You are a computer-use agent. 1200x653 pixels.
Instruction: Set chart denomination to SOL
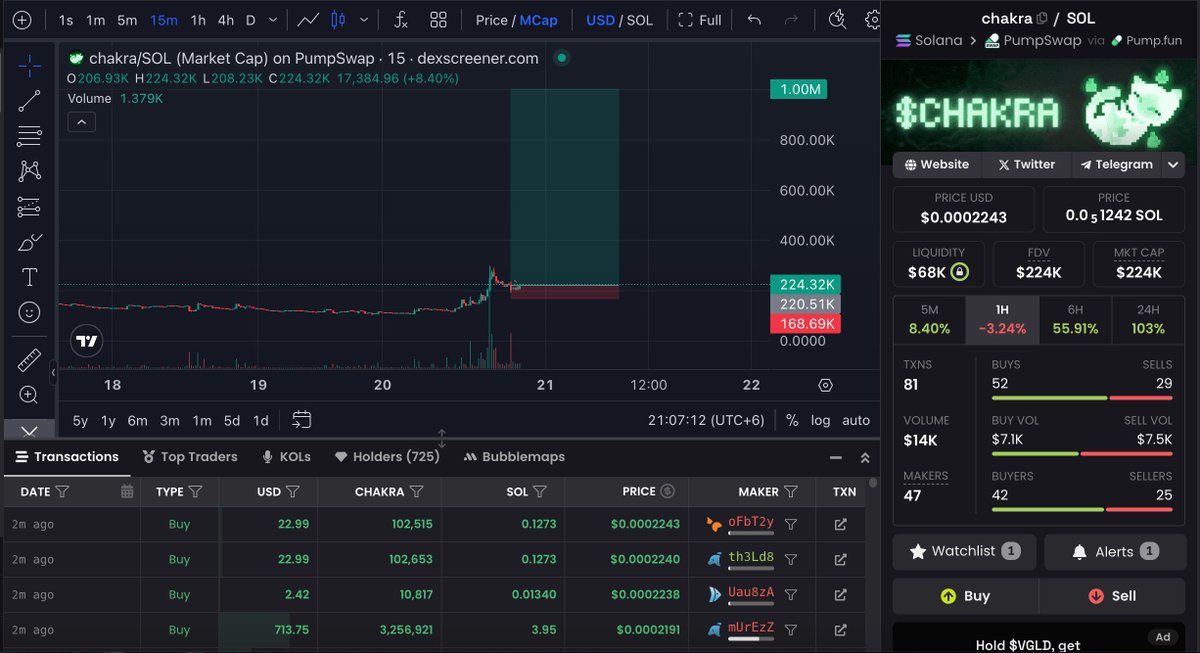[x=641, y=20]
